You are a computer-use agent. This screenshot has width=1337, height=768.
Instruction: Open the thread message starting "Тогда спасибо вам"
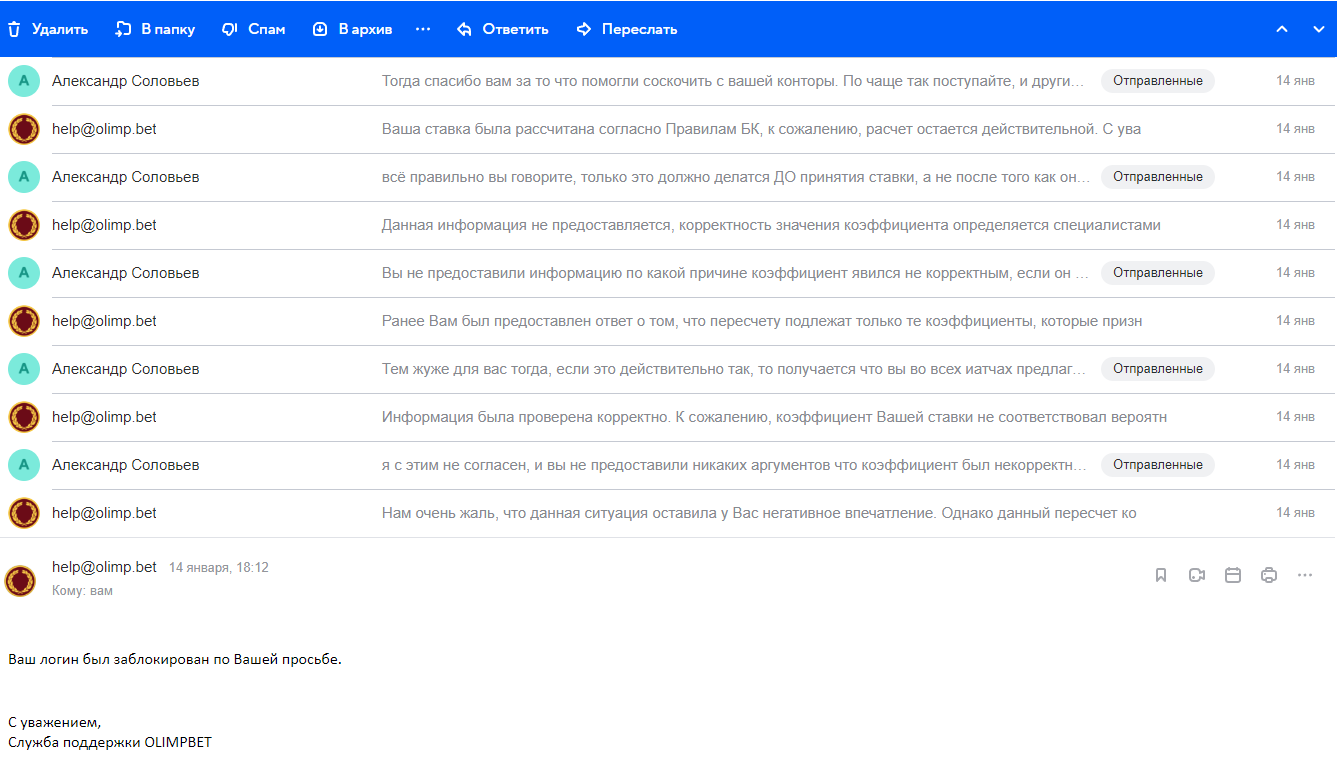coord(732,81)
